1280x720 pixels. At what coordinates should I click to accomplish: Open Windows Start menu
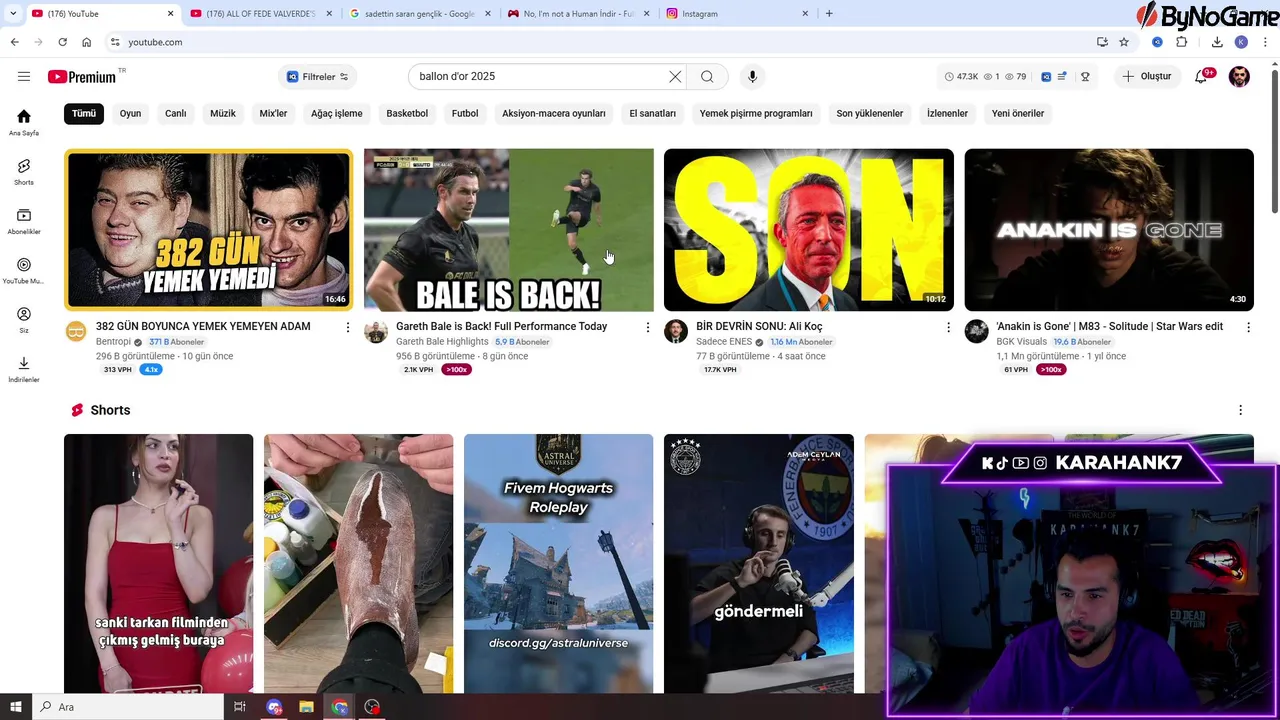(x=15, y=707)
